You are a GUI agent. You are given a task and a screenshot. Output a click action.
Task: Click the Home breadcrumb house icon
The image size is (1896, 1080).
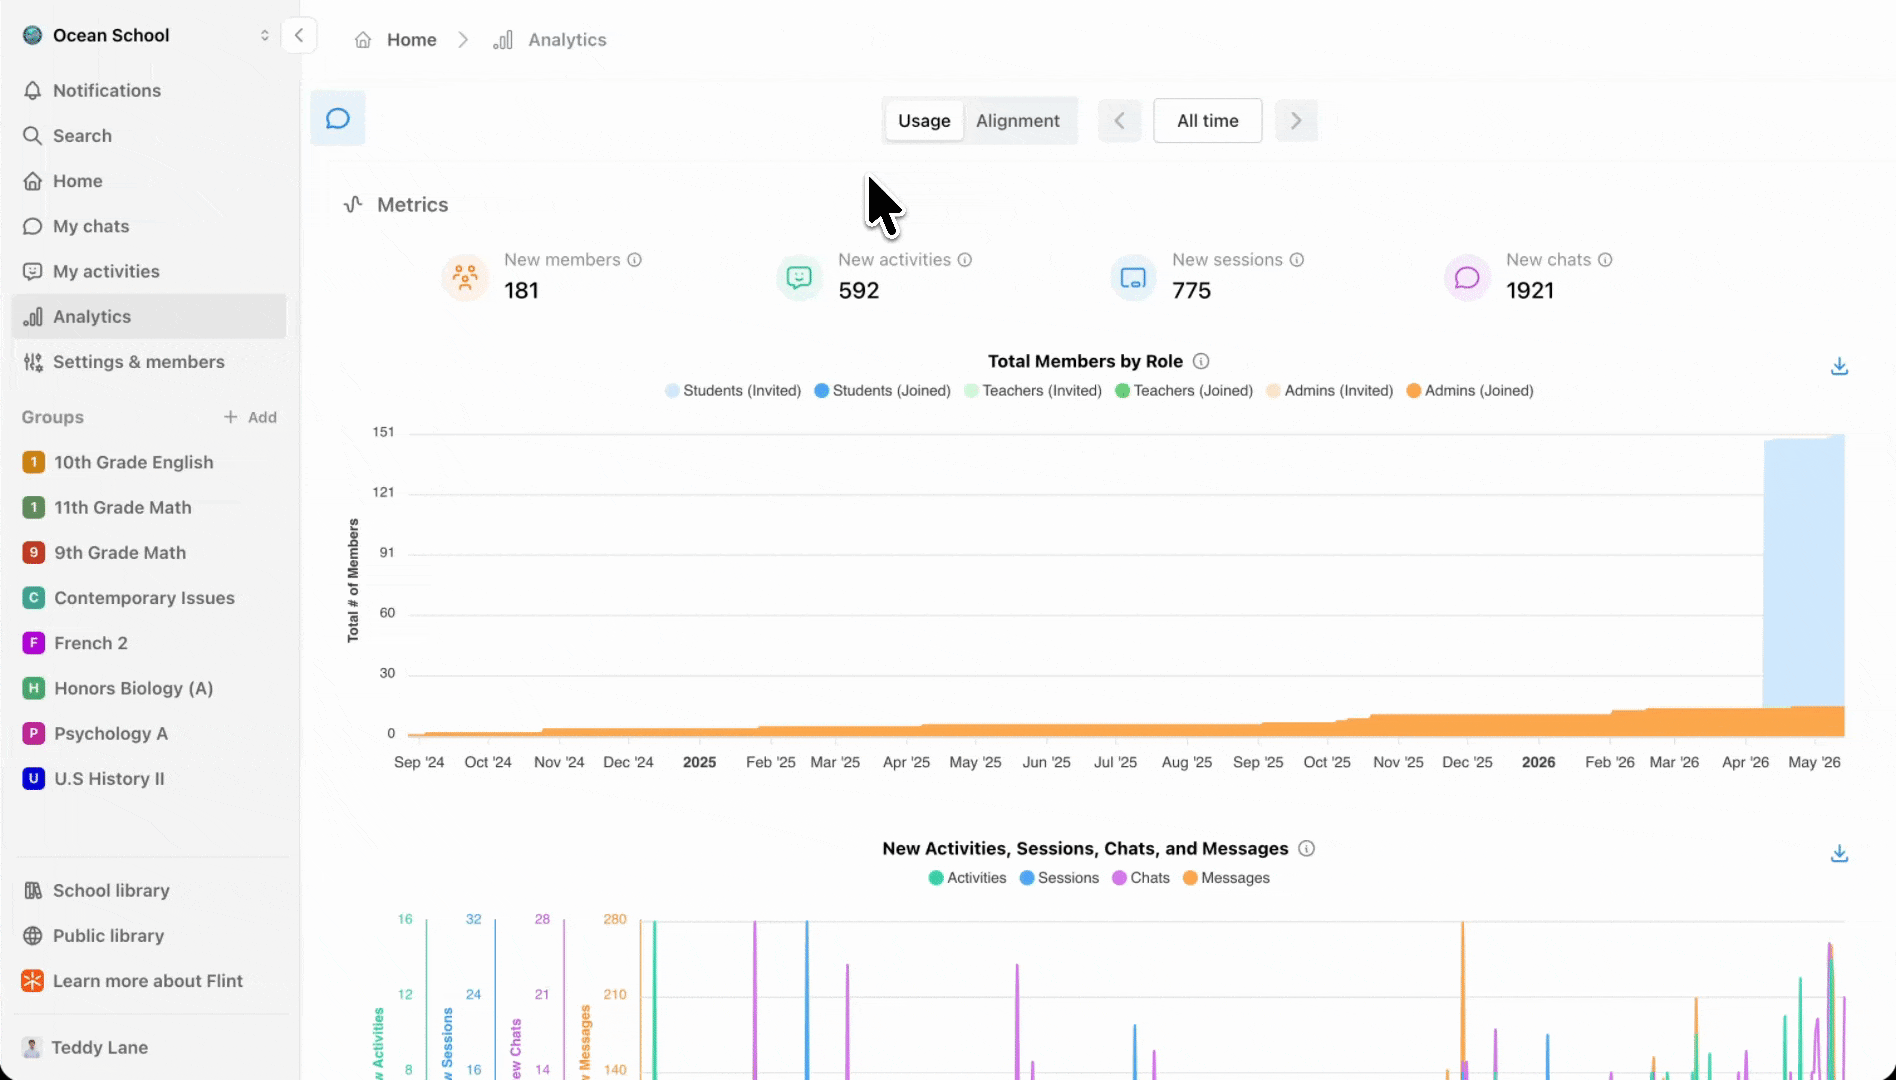(x=363, y=40)
